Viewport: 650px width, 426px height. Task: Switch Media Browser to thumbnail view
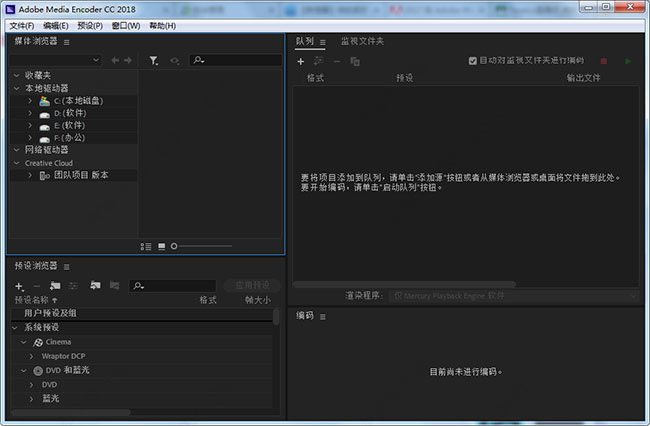(162, 247)
